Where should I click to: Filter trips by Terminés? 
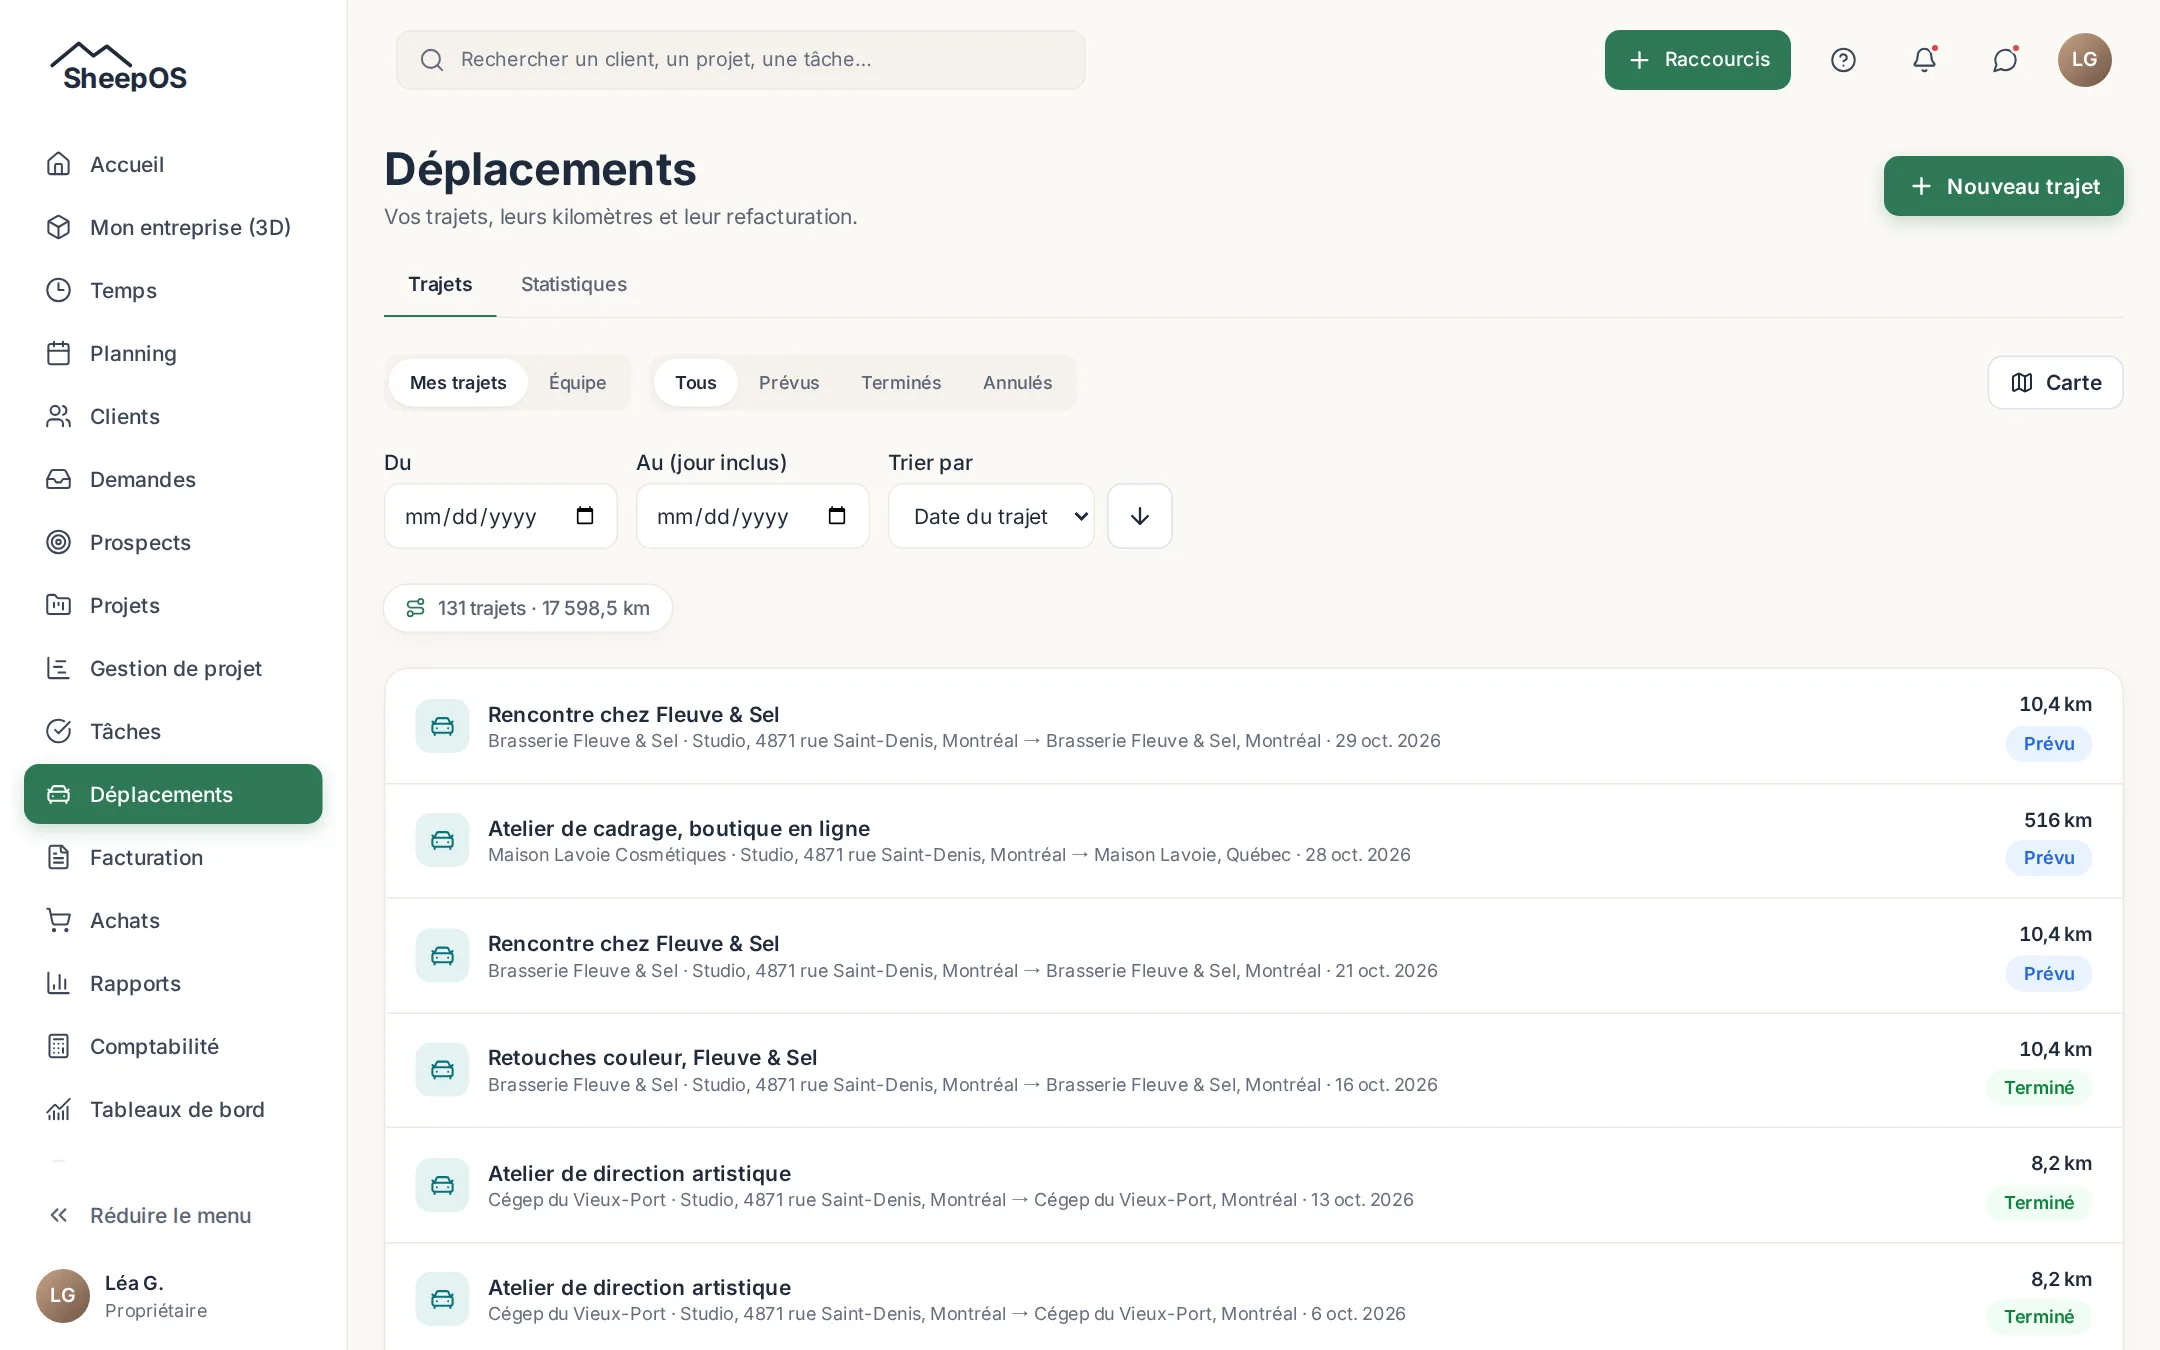pyautogui.click(x=901, y=383)
